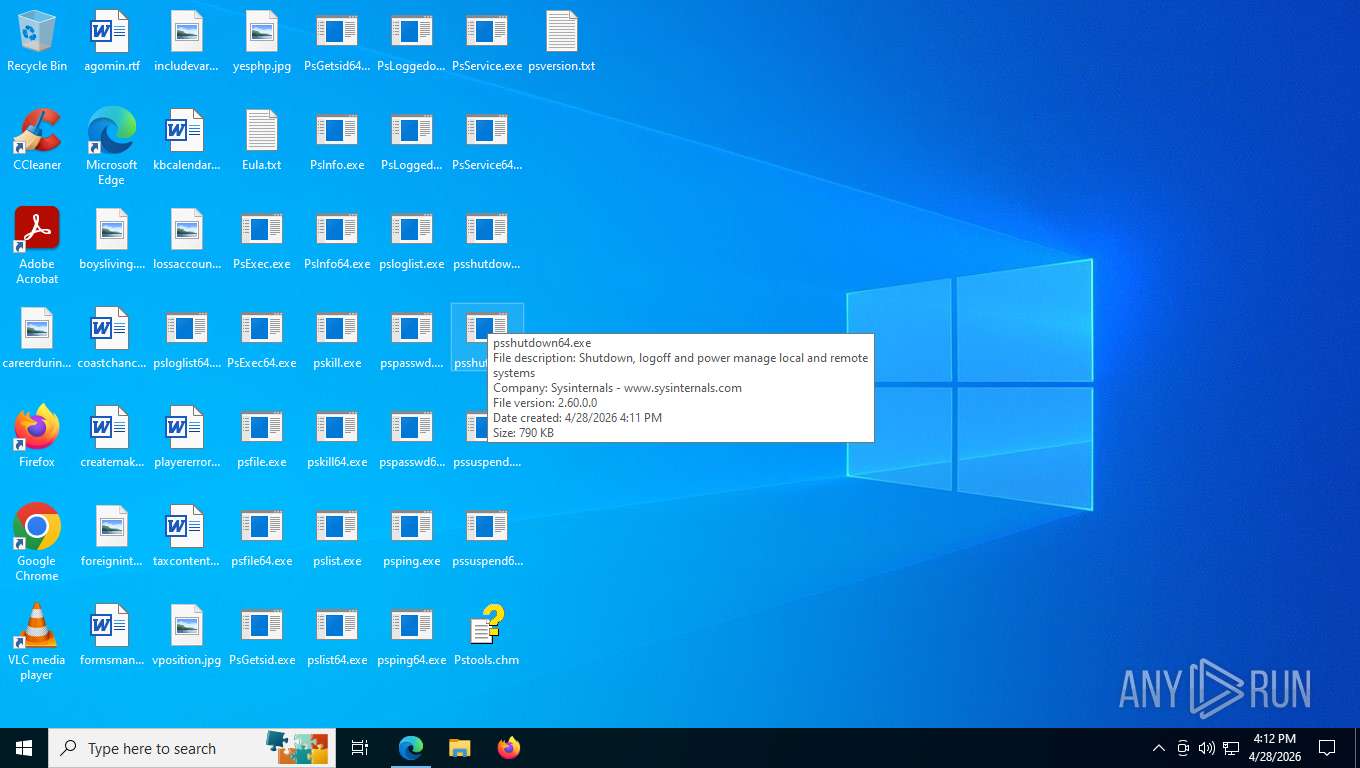Select the taxcontent Word document
The image size is (1360, 768).
click(187, 537)
